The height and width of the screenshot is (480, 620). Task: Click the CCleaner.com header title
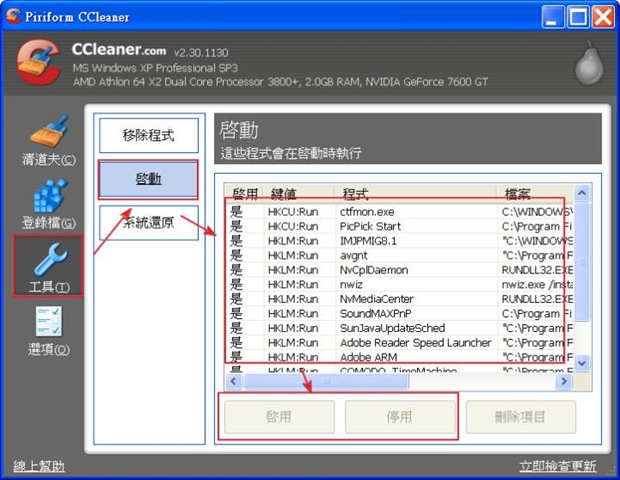pos(119,50)
